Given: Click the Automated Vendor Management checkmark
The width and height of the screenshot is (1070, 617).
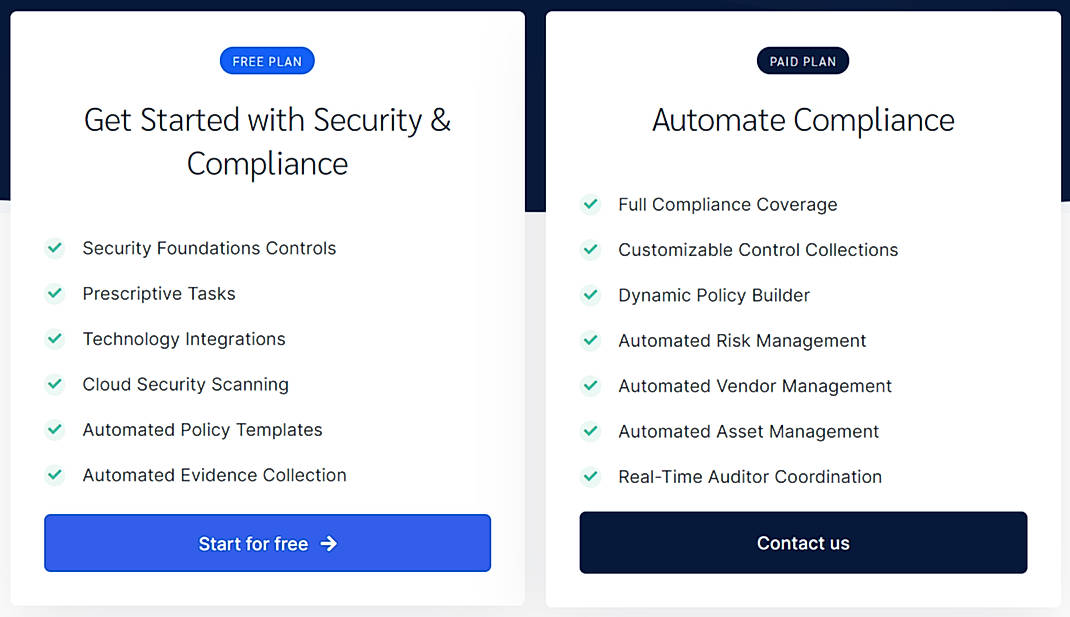Looking at the screenshot, I should click(x=590, y=386).
